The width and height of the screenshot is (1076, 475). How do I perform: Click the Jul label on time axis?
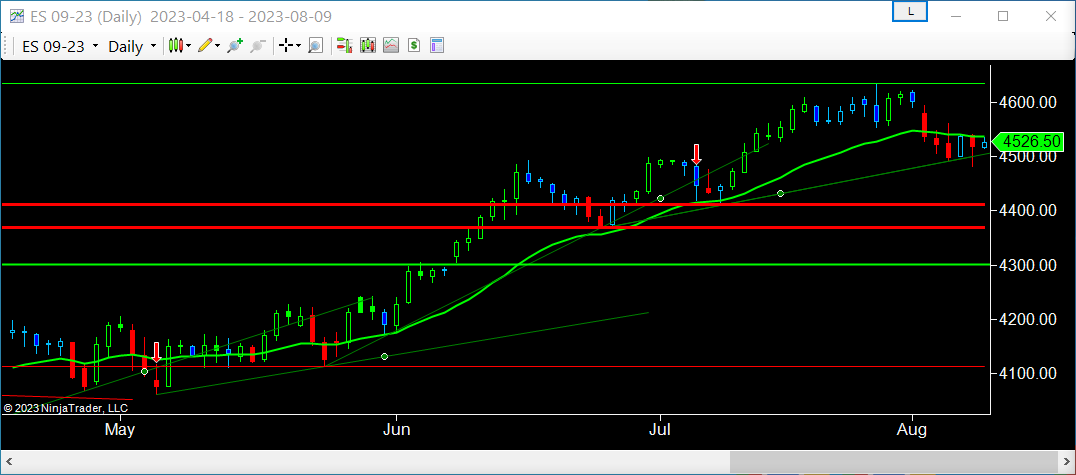click(x=659, y=430)
